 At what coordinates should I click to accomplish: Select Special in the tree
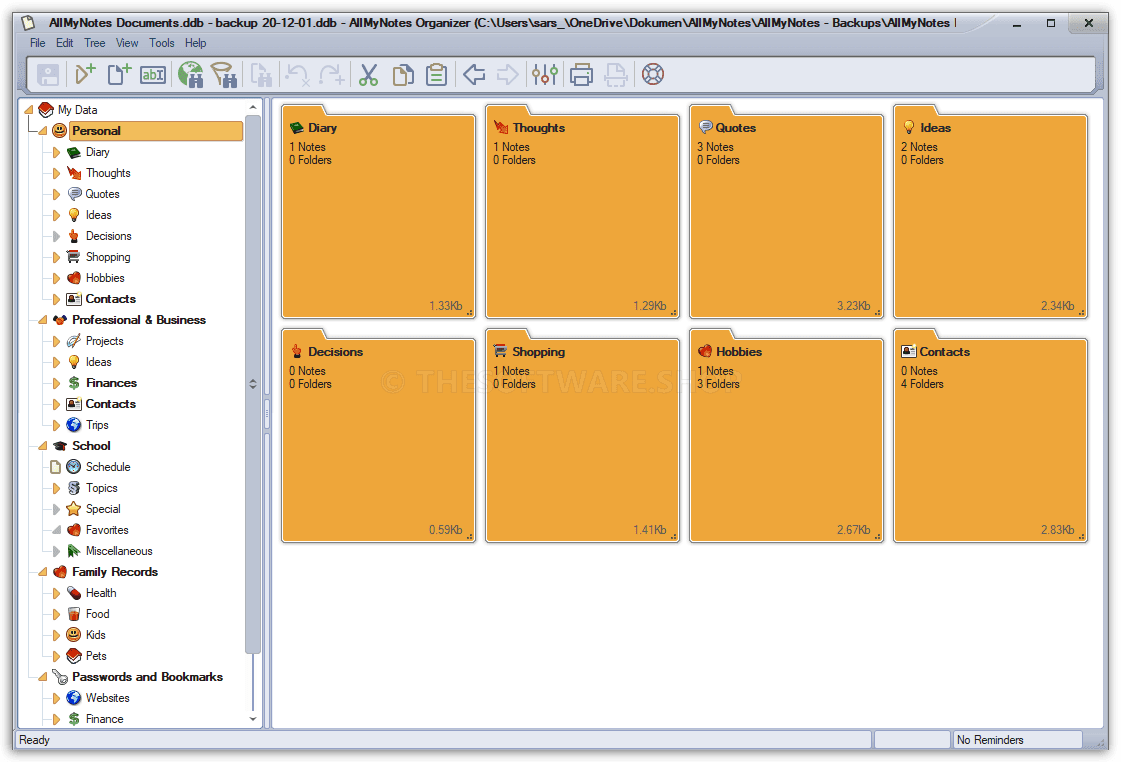click(x=103, y=509)
